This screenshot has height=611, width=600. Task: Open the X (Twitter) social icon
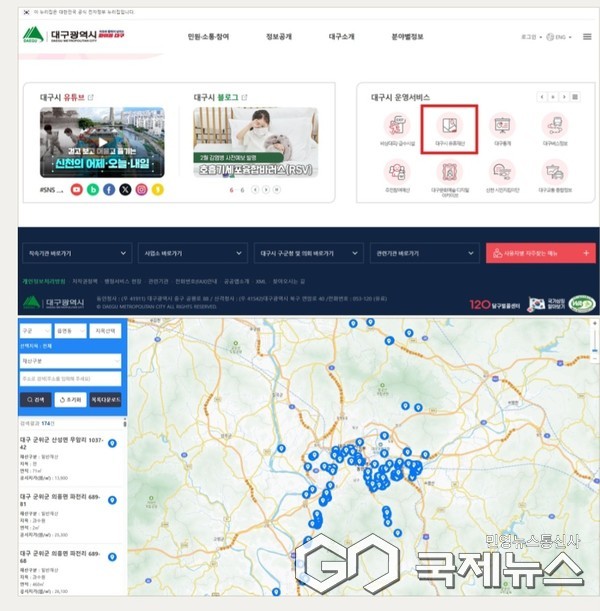(125, 189)
